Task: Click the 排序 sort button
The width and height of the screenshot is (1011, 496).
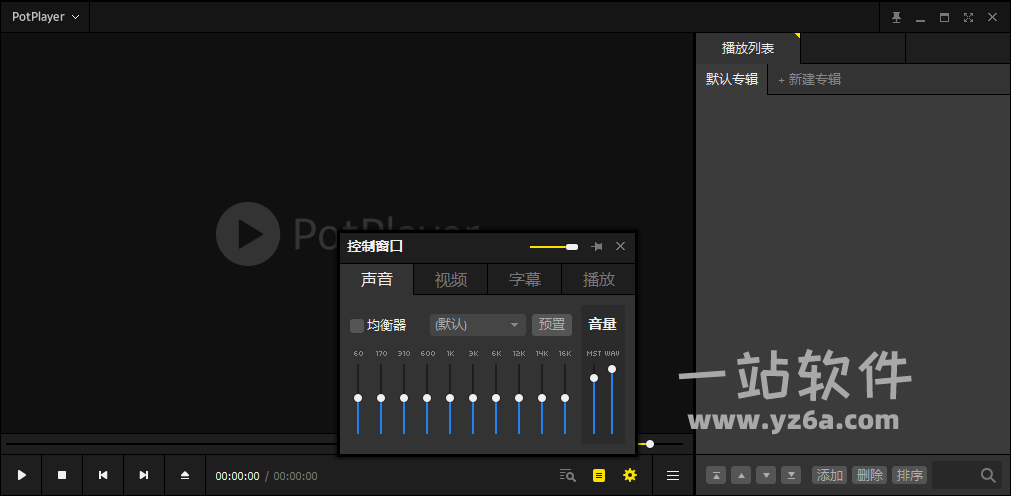Action: click(909, 475)
